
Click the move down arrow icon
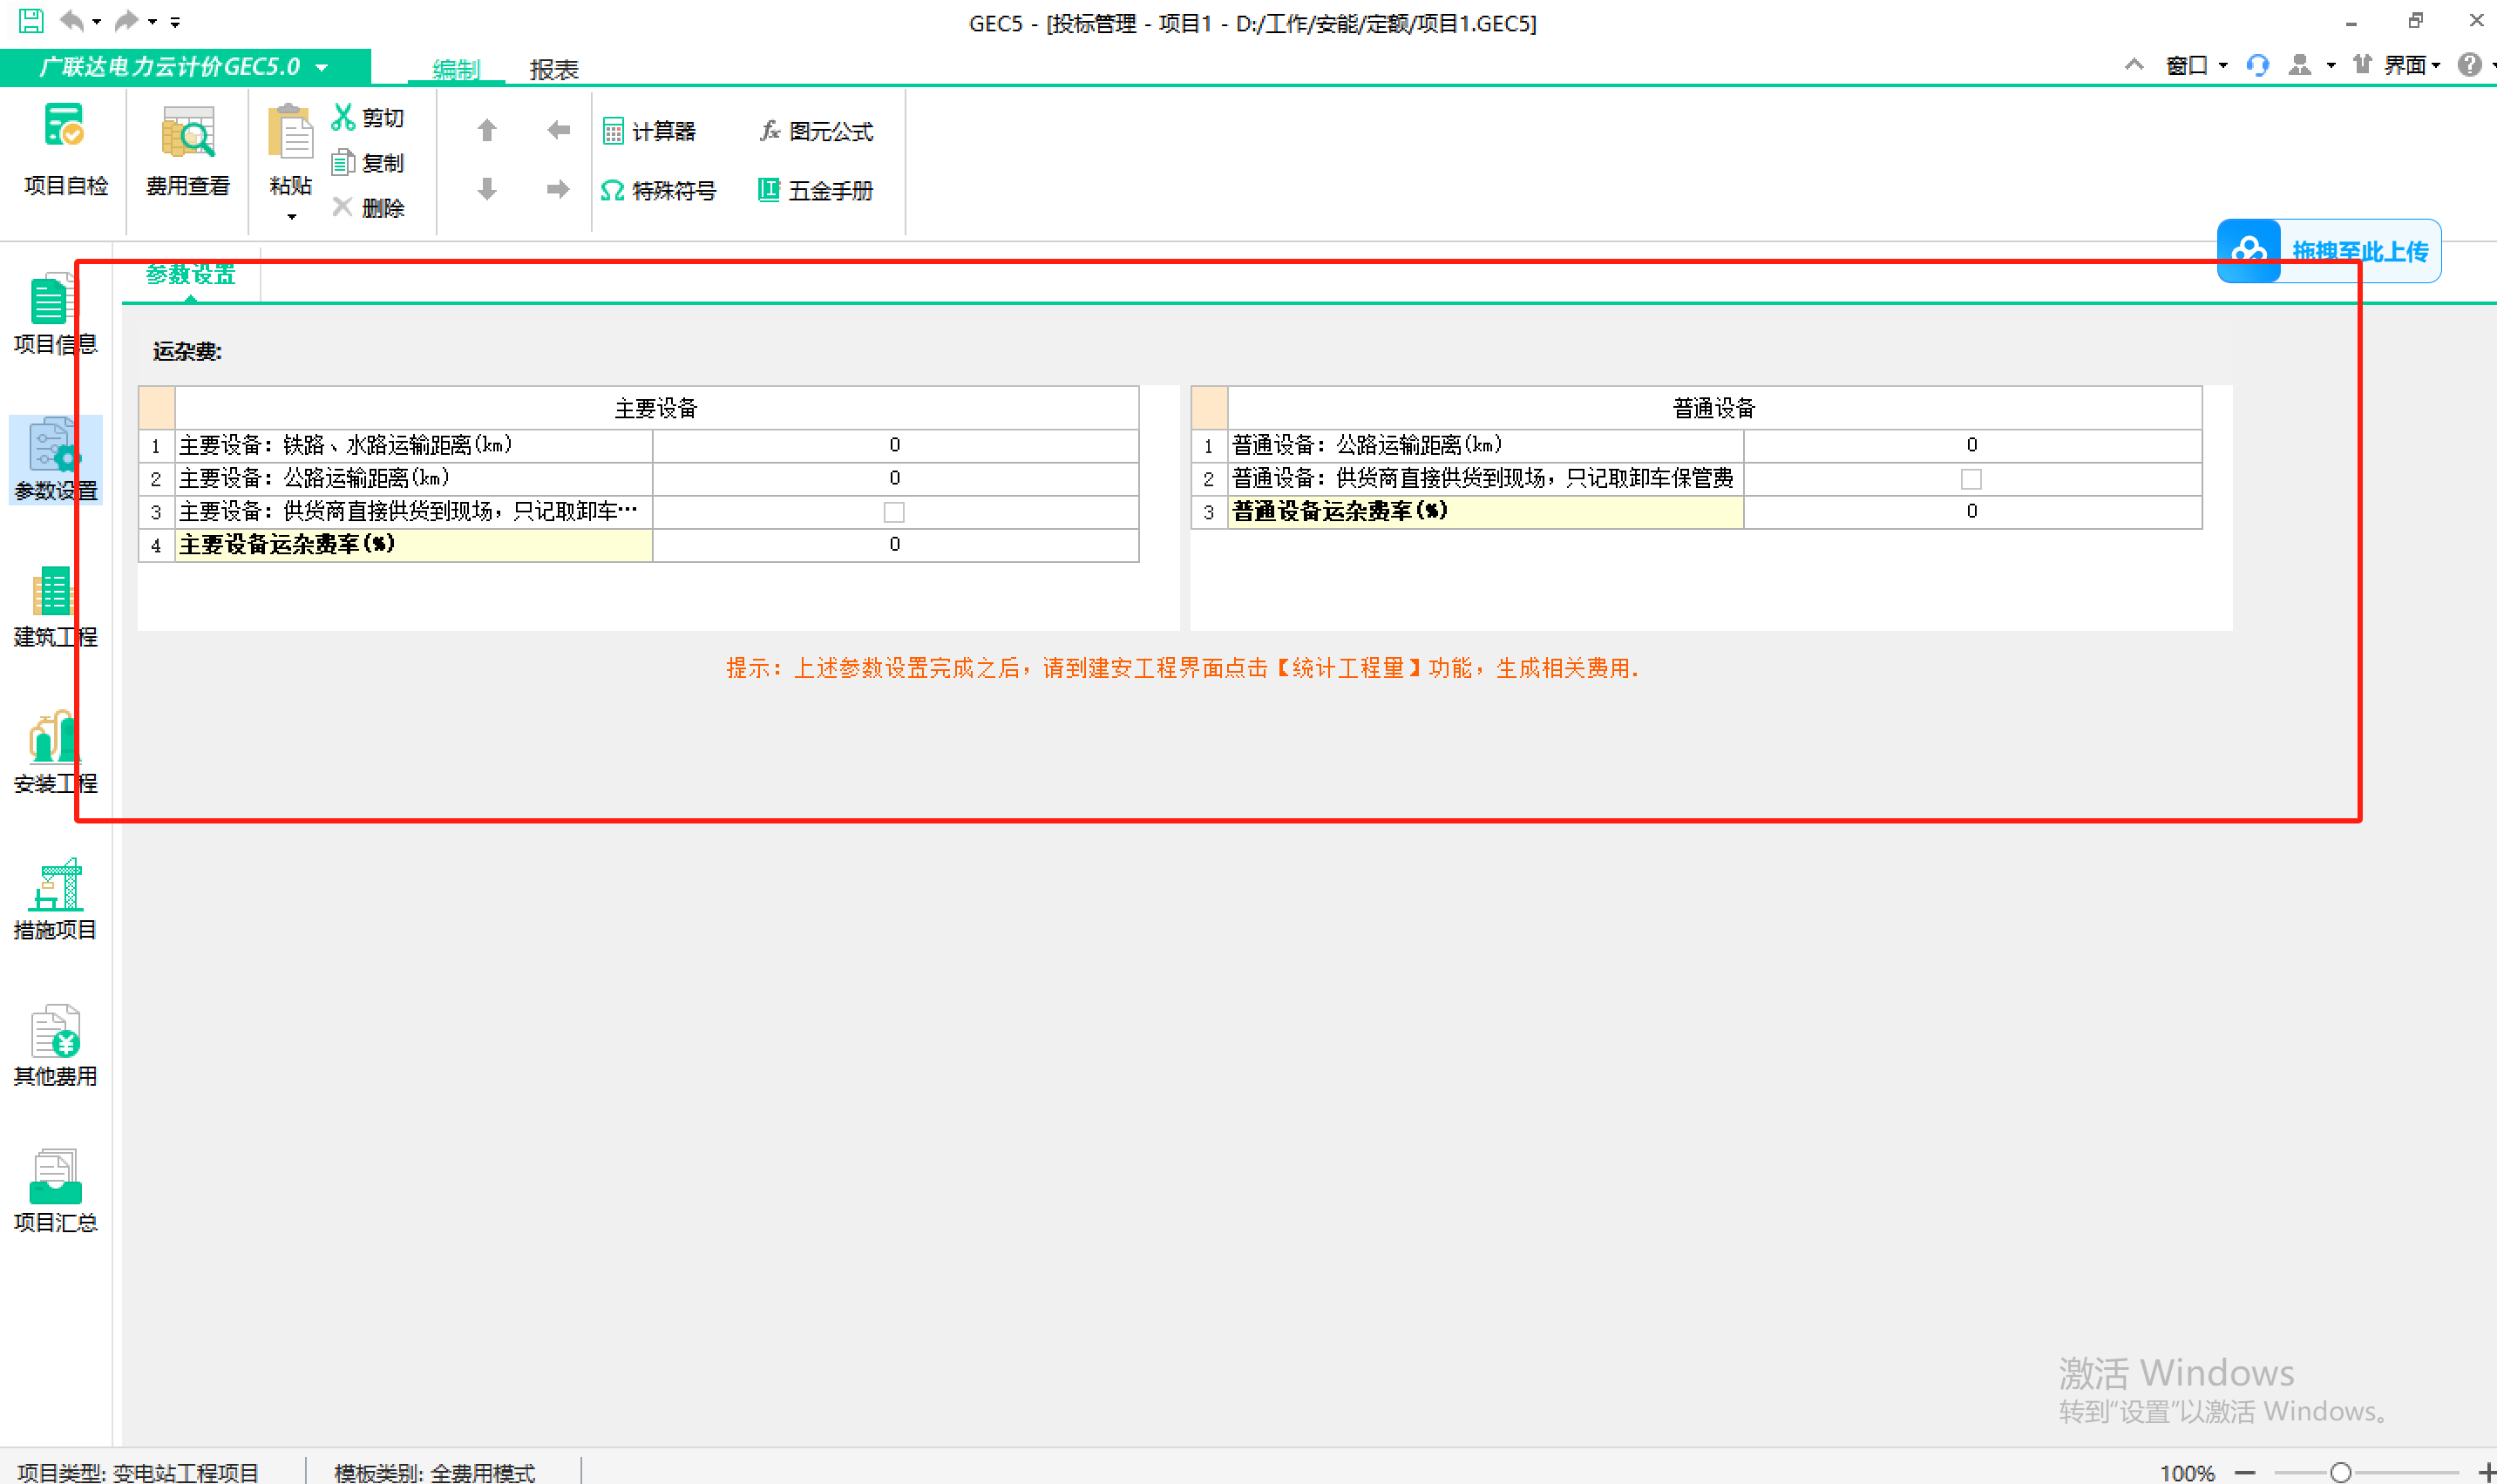(x=487, y=189)
